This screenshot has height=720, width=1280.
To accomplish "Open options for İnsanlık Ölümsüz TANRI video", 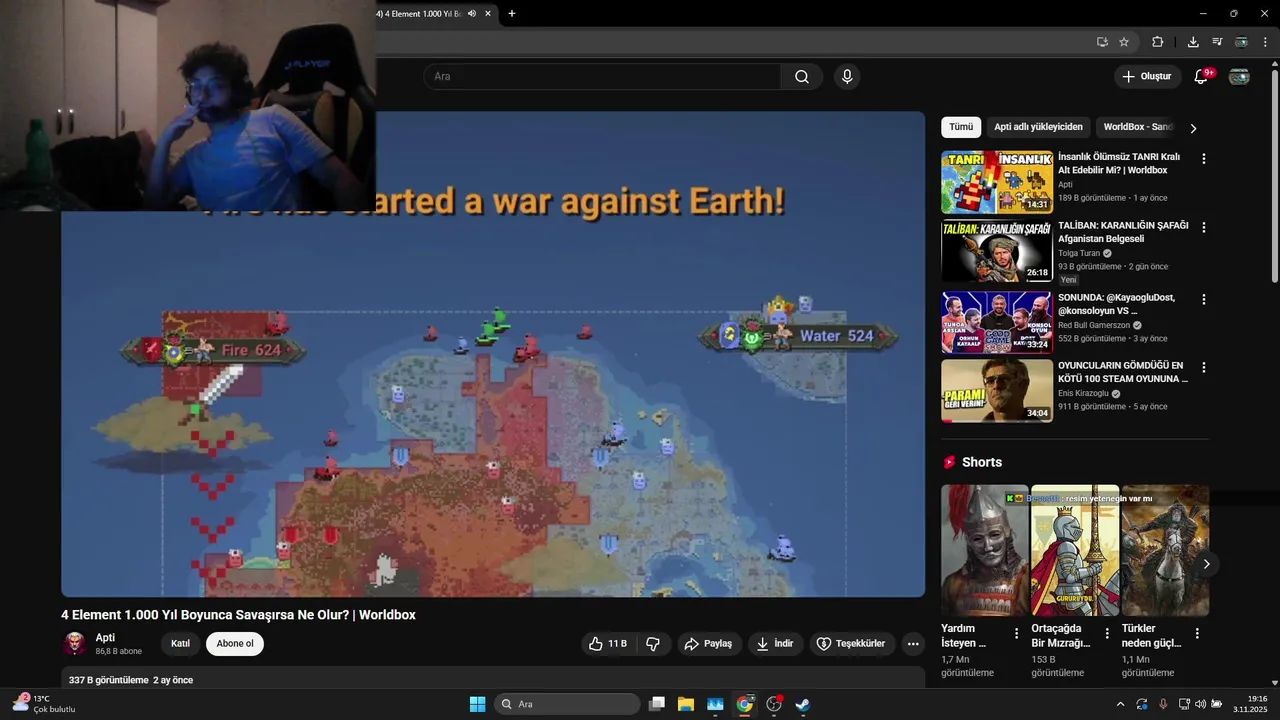I will click(x=1203, y=159).
